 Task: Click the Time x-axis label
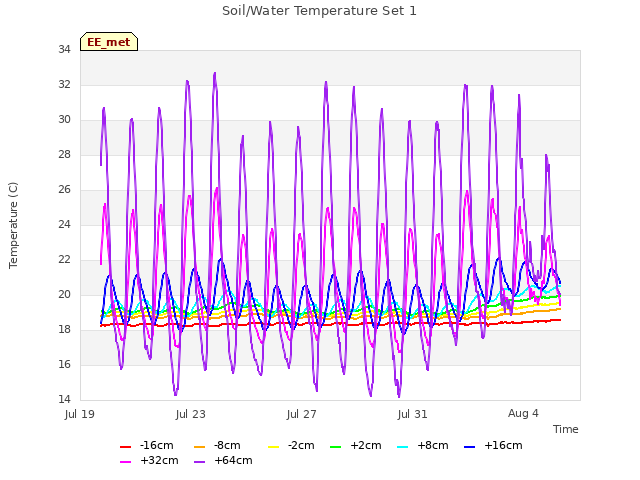[x=566, y=429]
